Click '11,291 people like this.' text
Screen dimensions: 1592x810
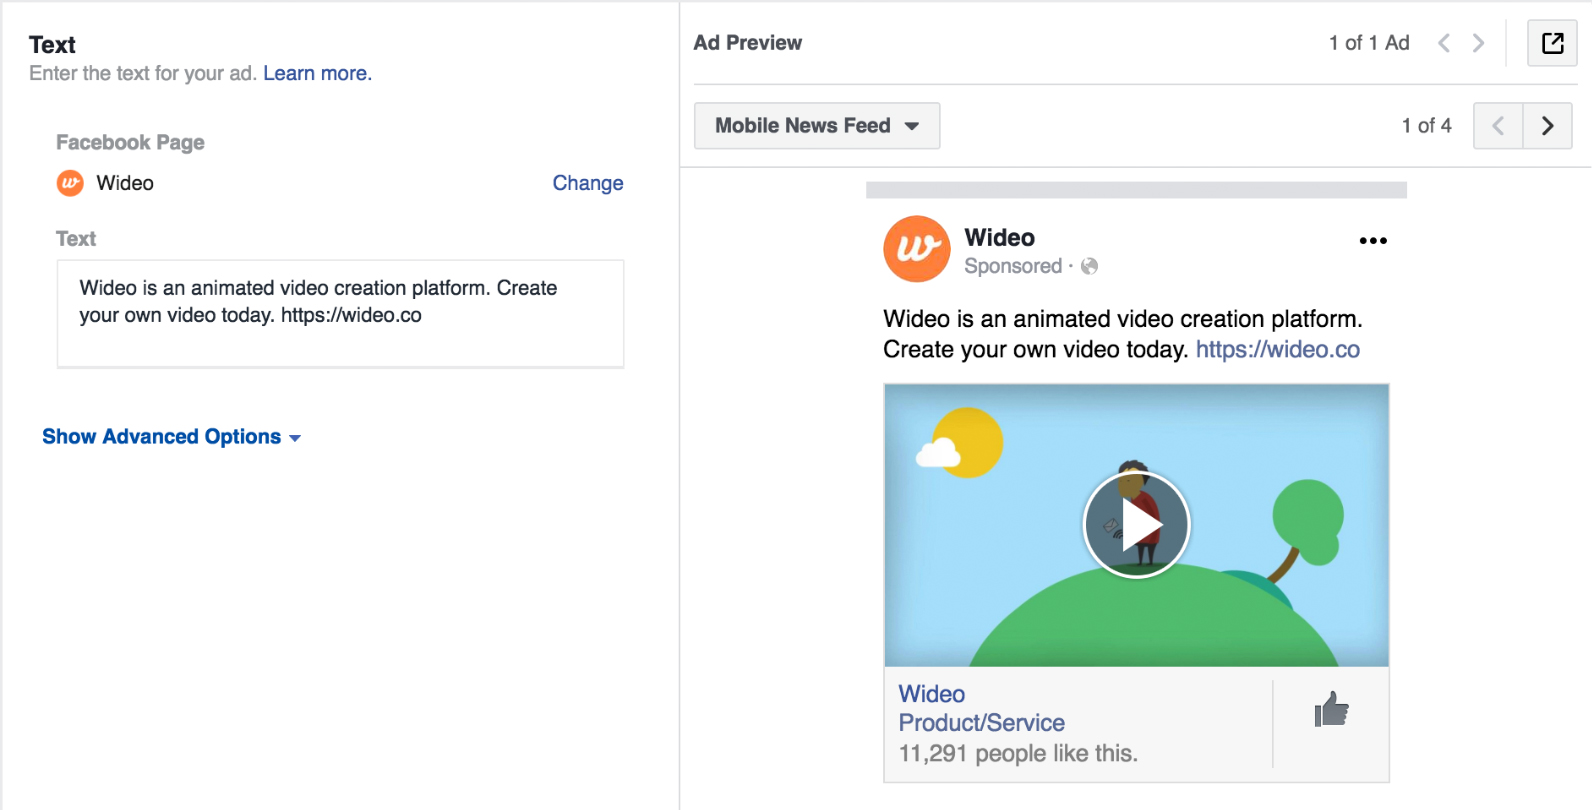click(1018, 753)
